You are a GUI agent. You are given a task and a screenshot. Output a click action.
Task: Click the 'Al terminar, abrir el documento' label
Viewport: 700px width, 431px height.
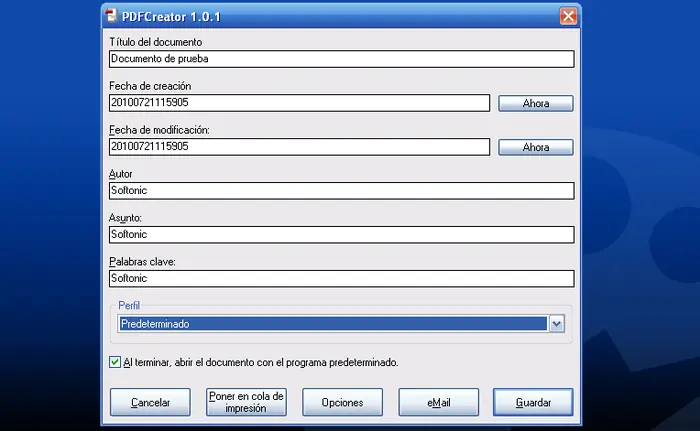[x=261, y=362]
